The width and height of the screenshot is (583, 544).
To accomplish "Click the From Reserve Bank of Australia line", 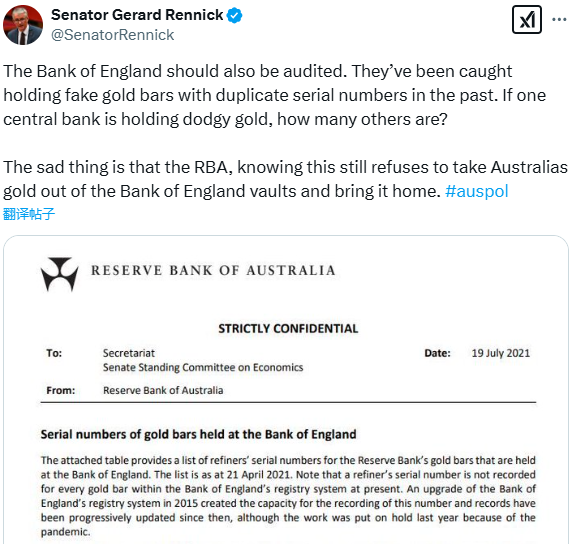I will 135,390.
